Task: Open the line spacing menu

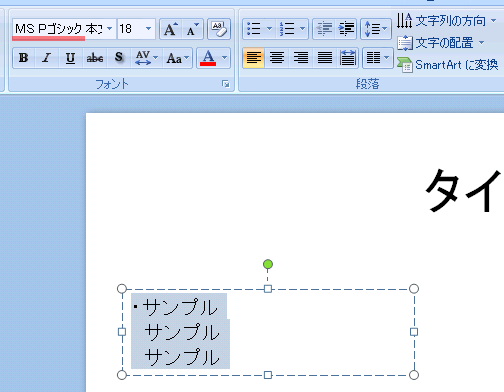Action: click(376, 29)
